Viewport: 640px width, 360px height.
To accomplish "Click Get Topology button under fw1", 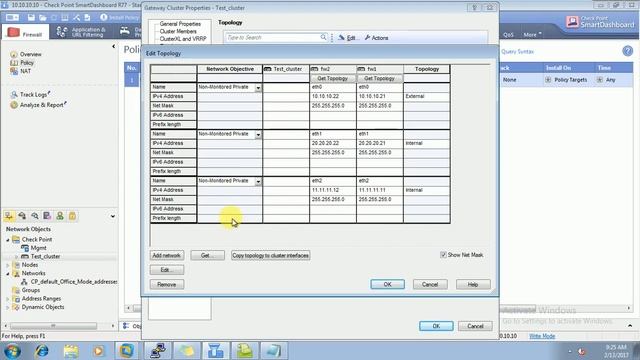I will (380, 78).
